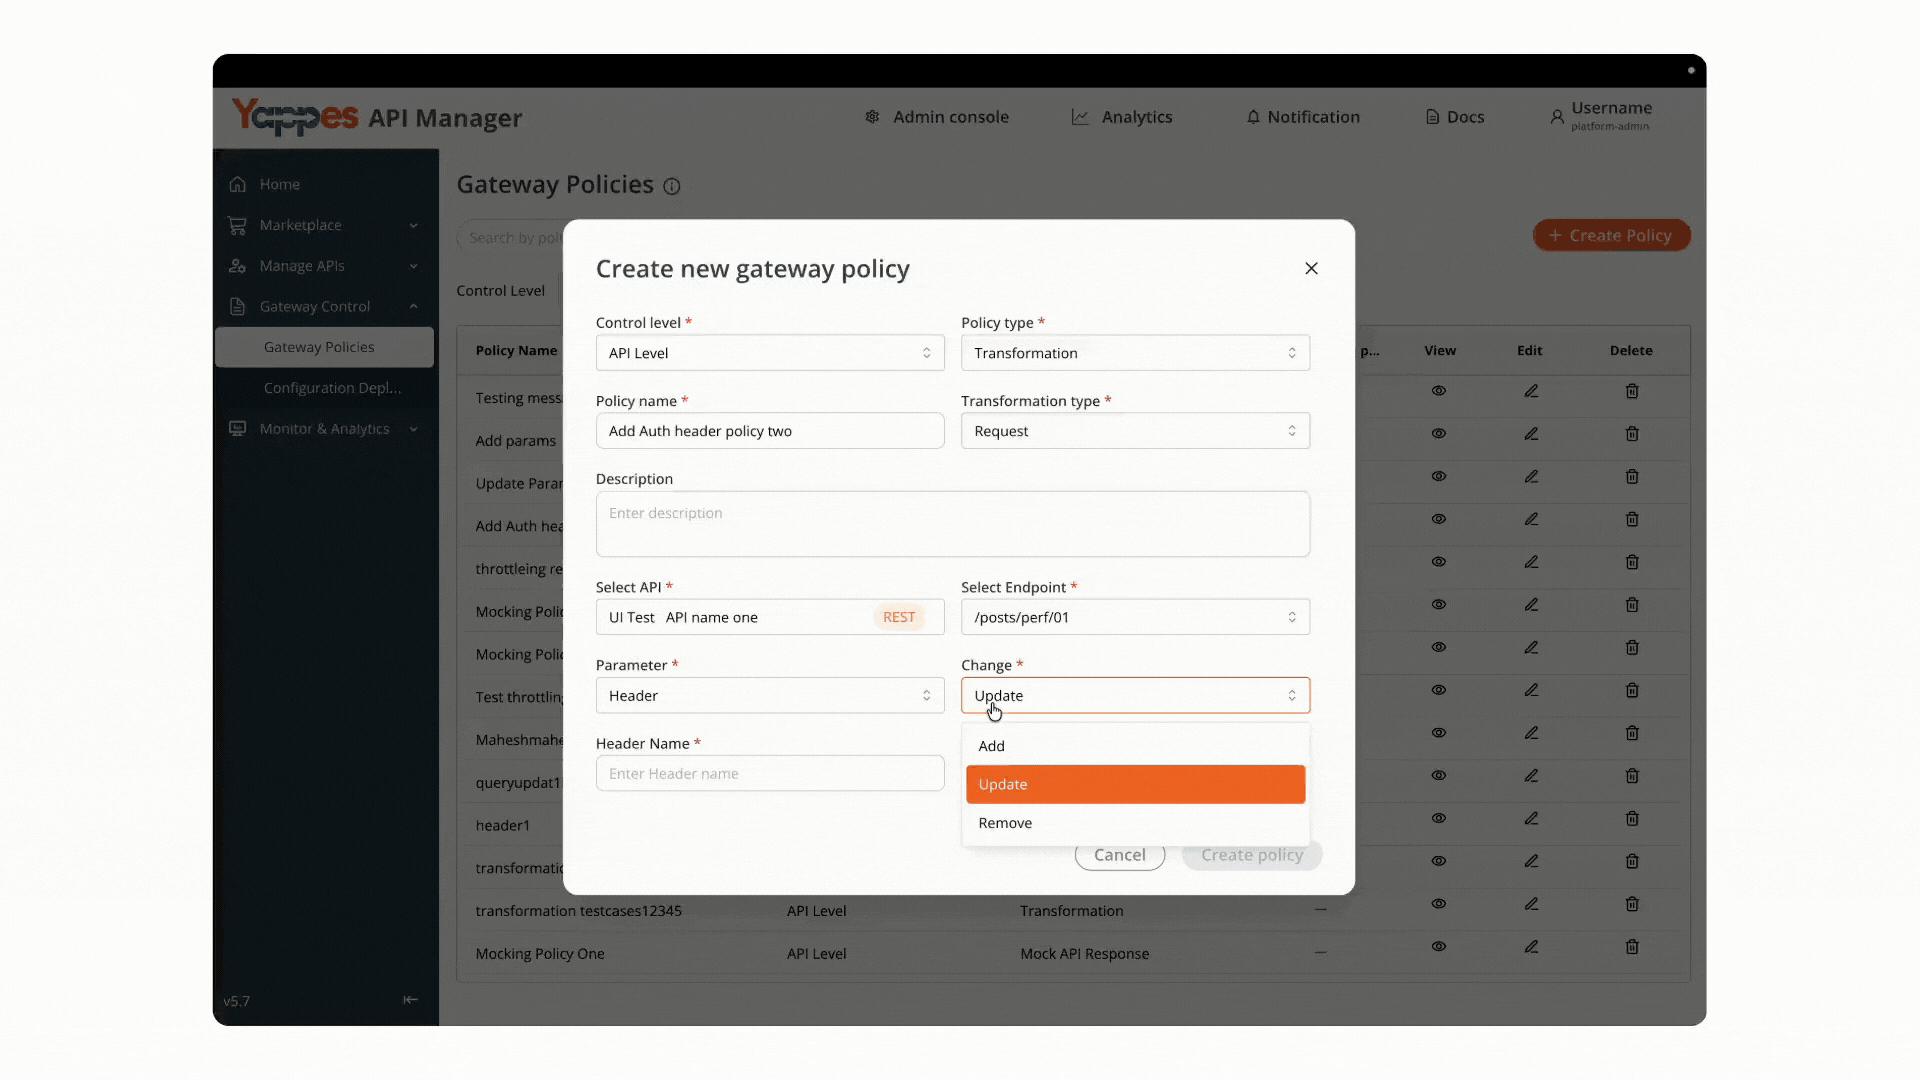Click the Header Name input field
This screenshot has width=1920, height=1080.
coord(770,774)
